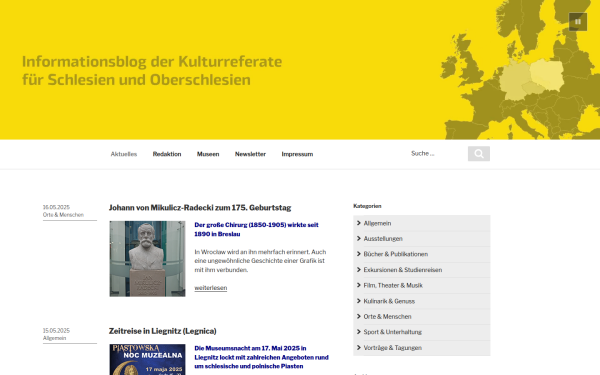Click the date 15.05.2025
The width and height of the screenshot is (600, 375).
pyautogui.click(x=56, y=331)
